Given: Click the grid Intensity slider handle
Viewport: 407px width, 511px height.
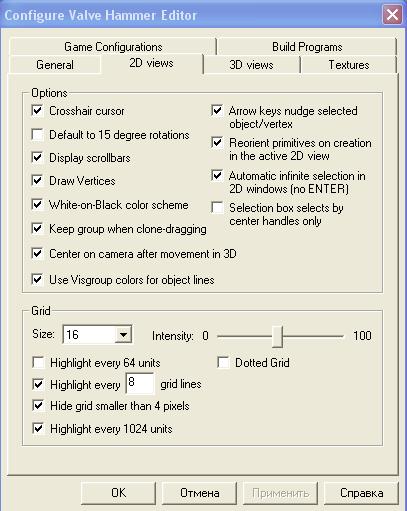Looking at the screenshot, I should click(x=277, y=336).
